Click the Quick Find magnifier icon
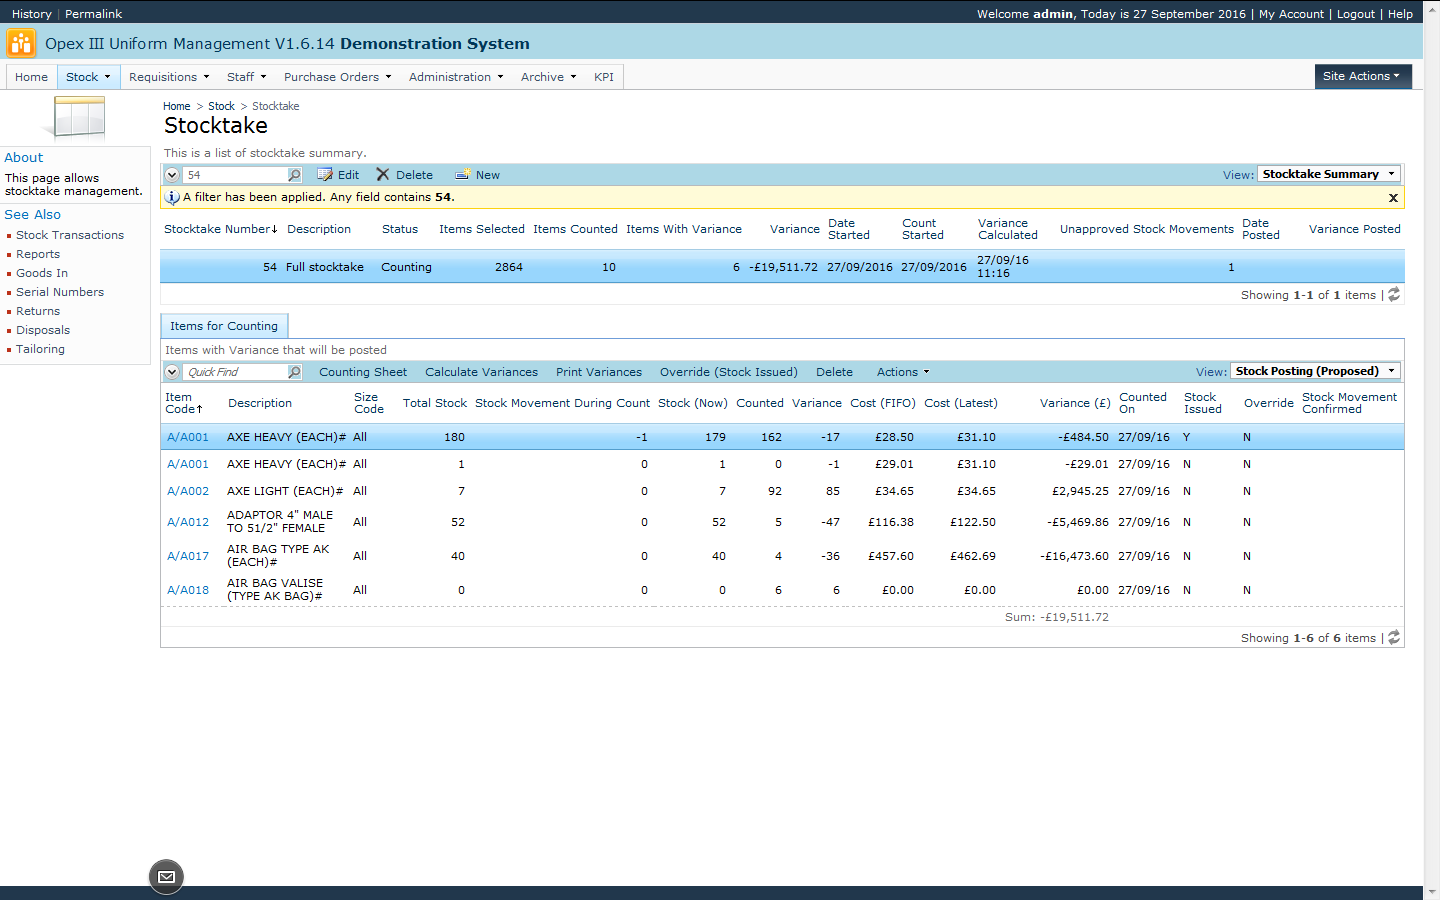Image resolution: width=1440 pixels, height=900 pixels. 294,372
